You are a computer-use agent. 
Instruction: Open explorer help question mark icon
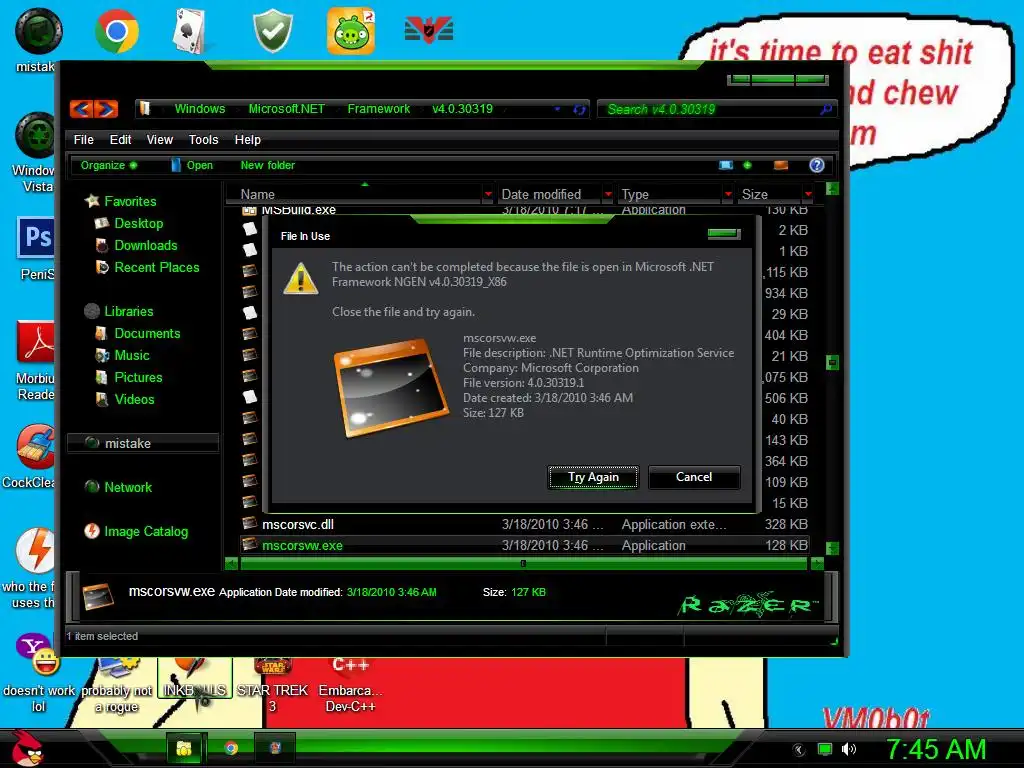click(816, 165)
